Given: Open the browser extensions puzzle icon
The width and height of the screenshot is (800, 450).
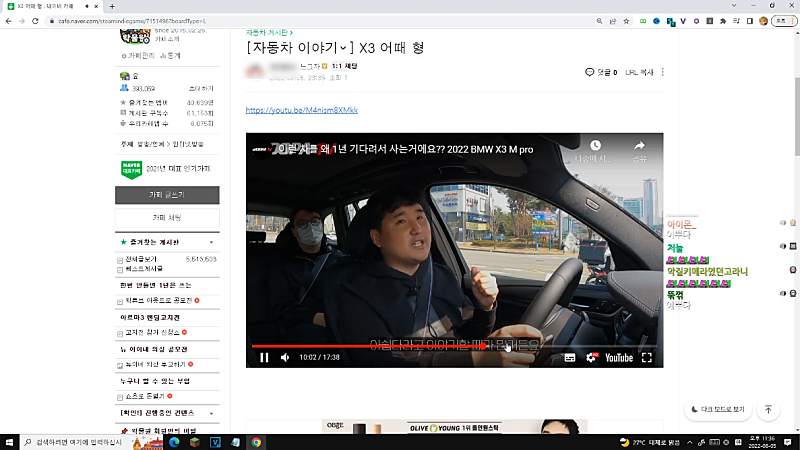Looking at the screenshot, I should point(723,21).
